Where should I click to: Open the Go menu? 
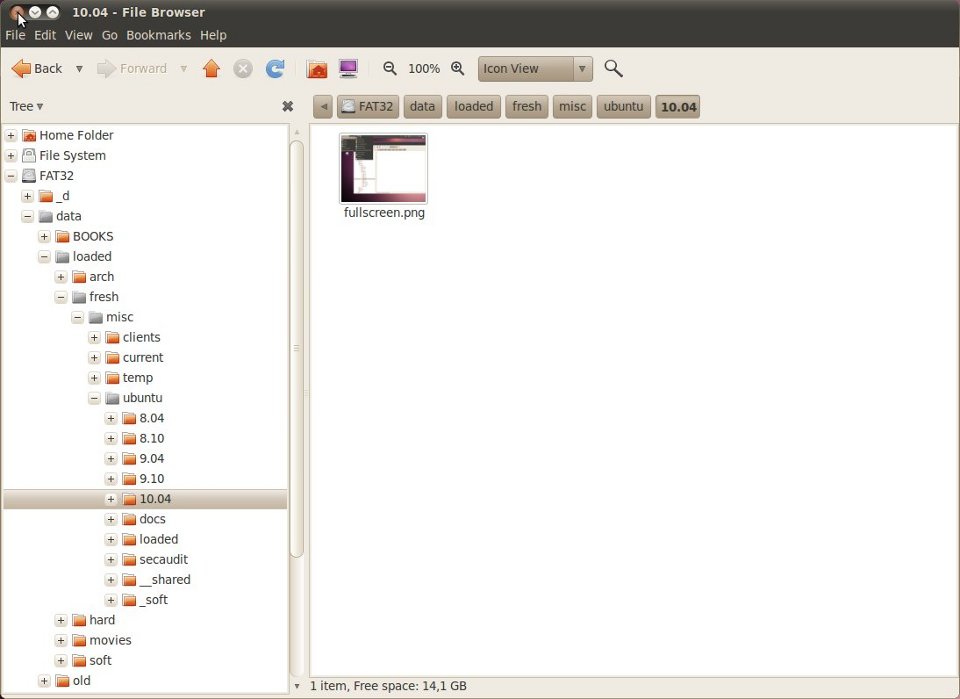pyautogui.click(x=109, y=35)
